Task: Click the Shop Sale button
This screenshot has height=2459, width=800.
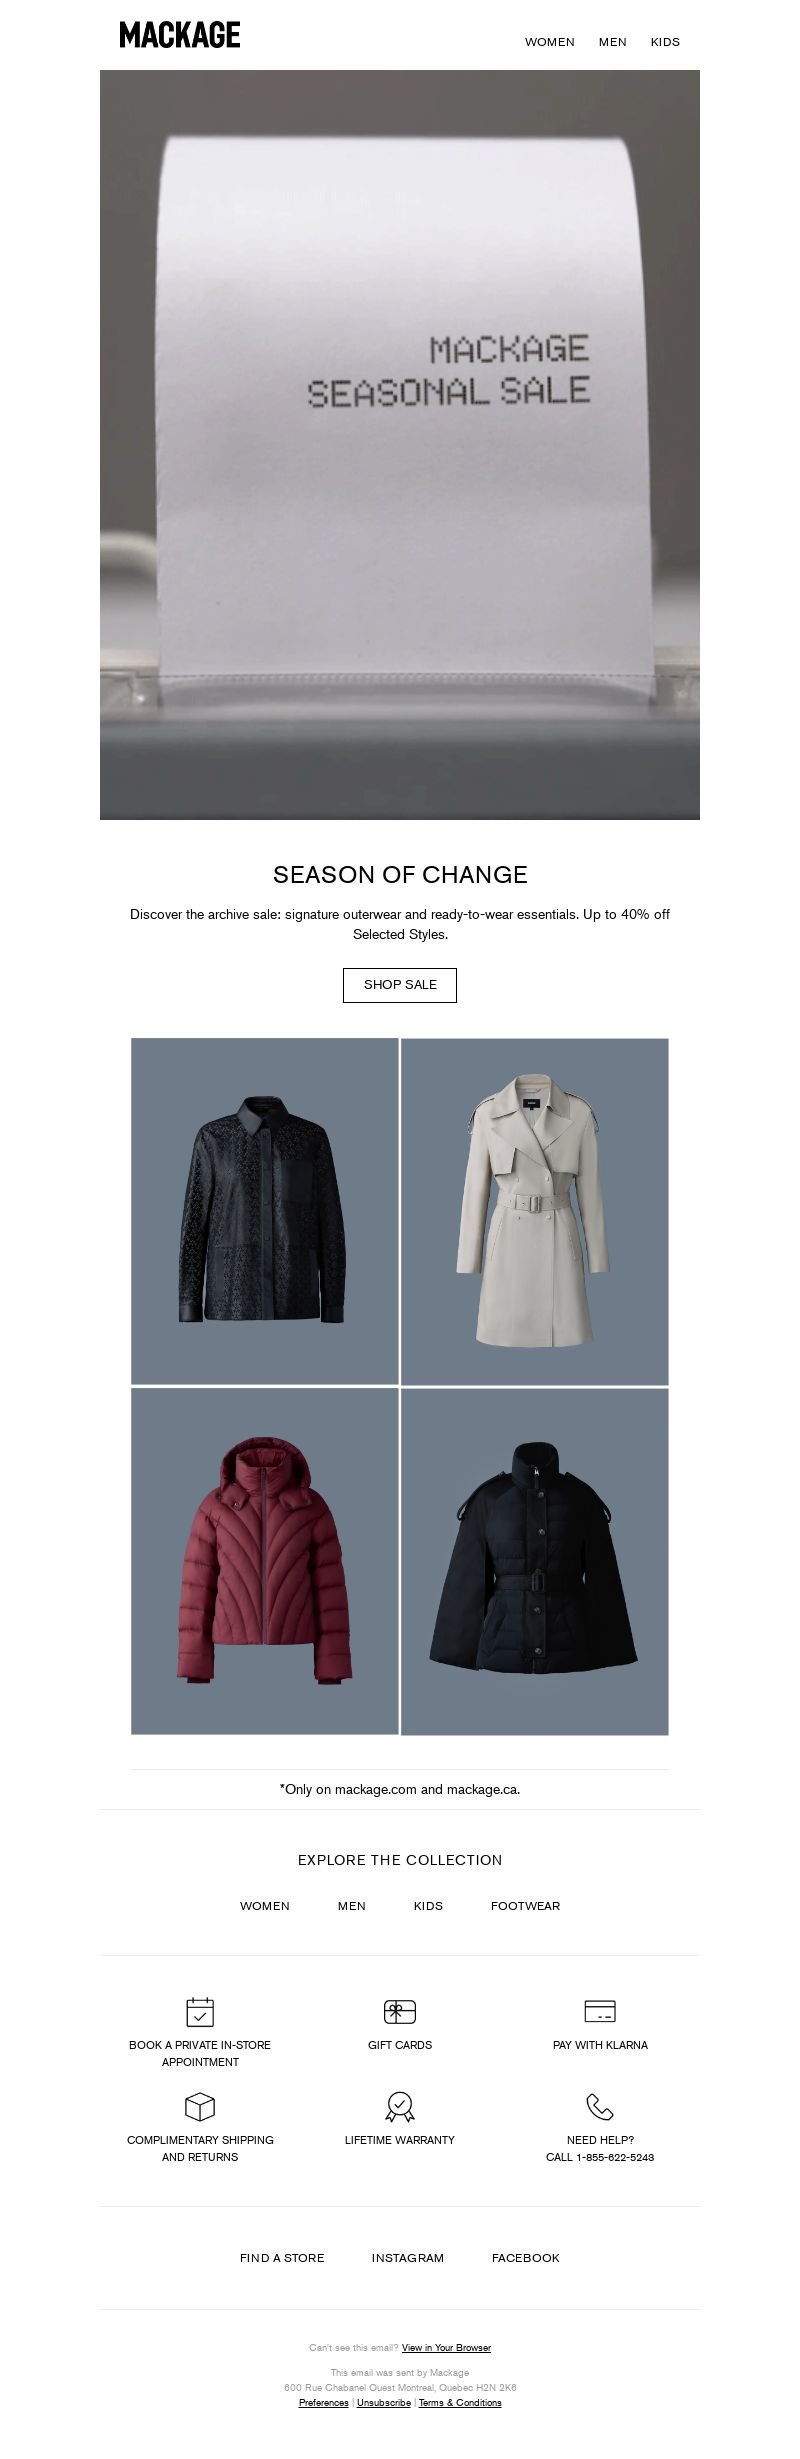Action: tap(400, 985)
